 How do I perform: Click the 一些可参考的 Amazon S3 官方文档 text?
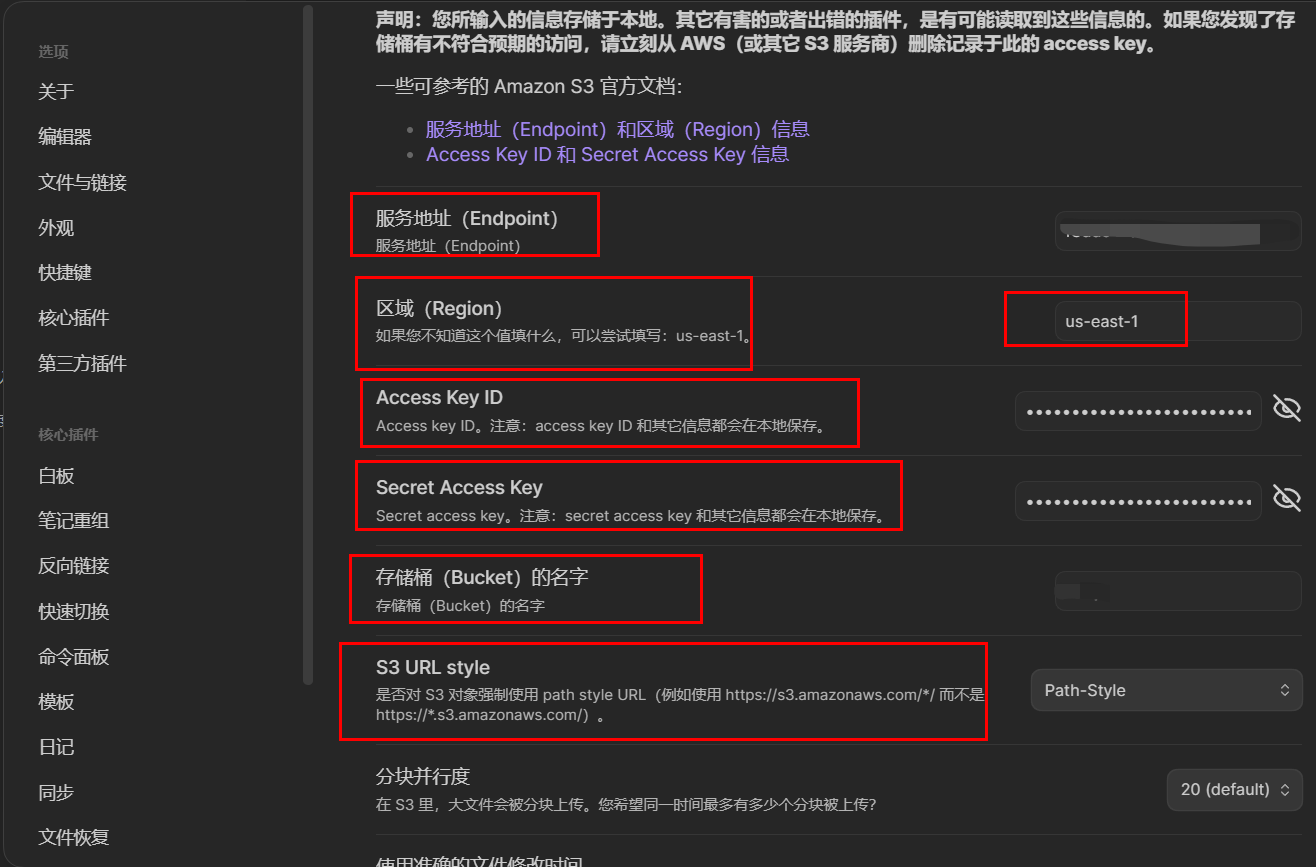coord(530,86)
